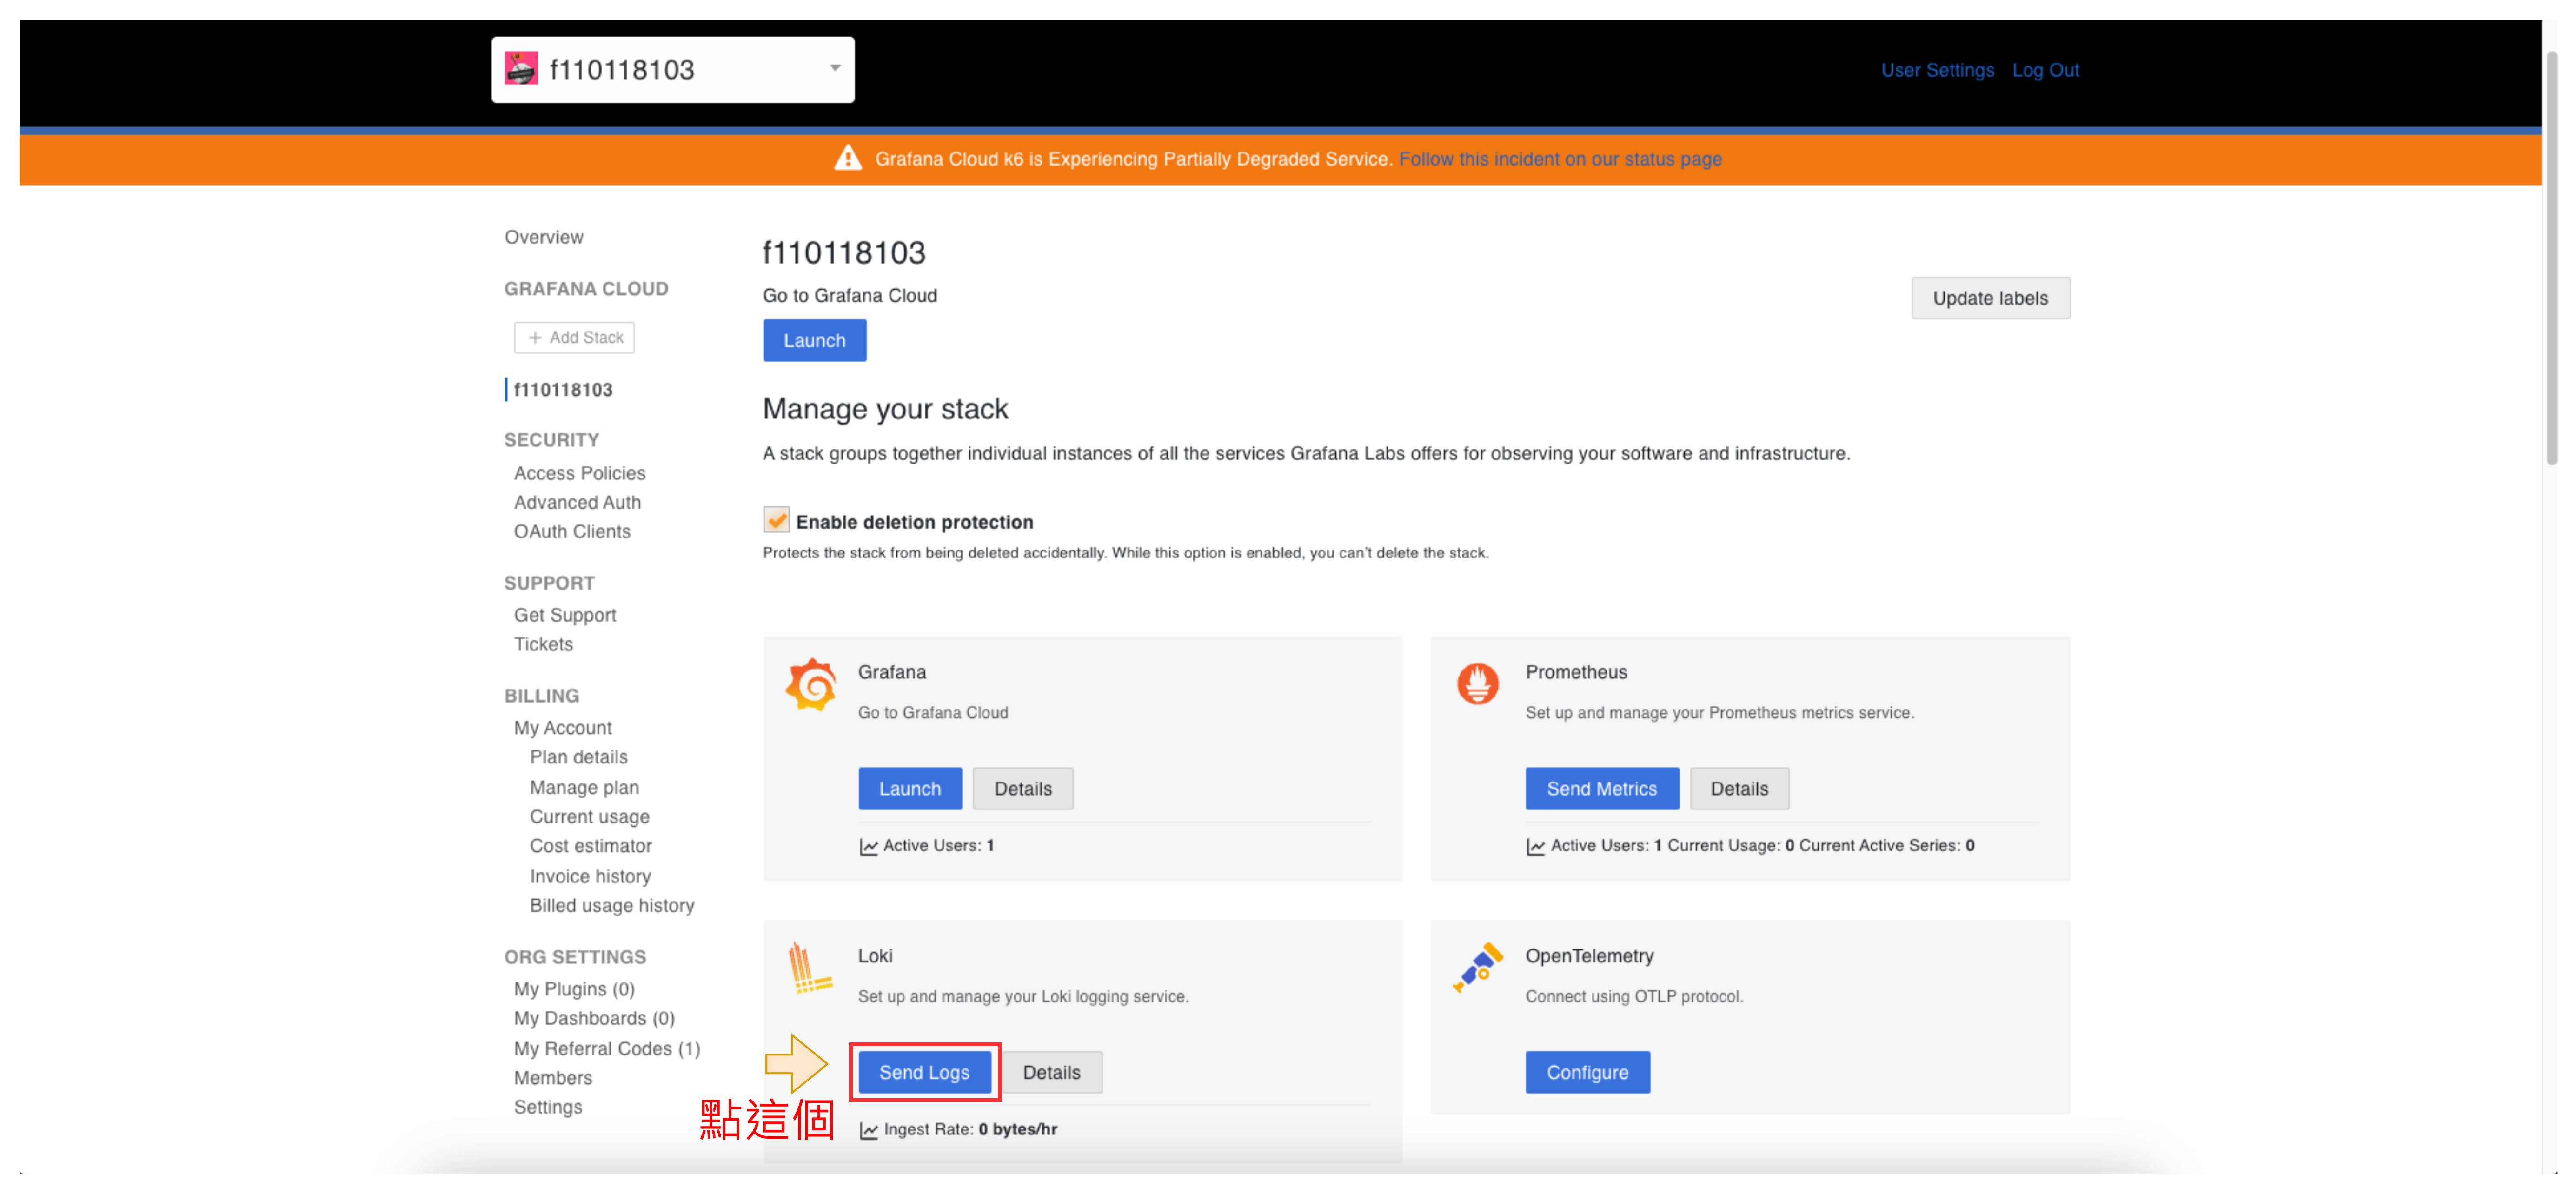The height and width of the screenshot is (1194, 2576).
Task: Open the Current usage billing page
Action: (589, 817)
